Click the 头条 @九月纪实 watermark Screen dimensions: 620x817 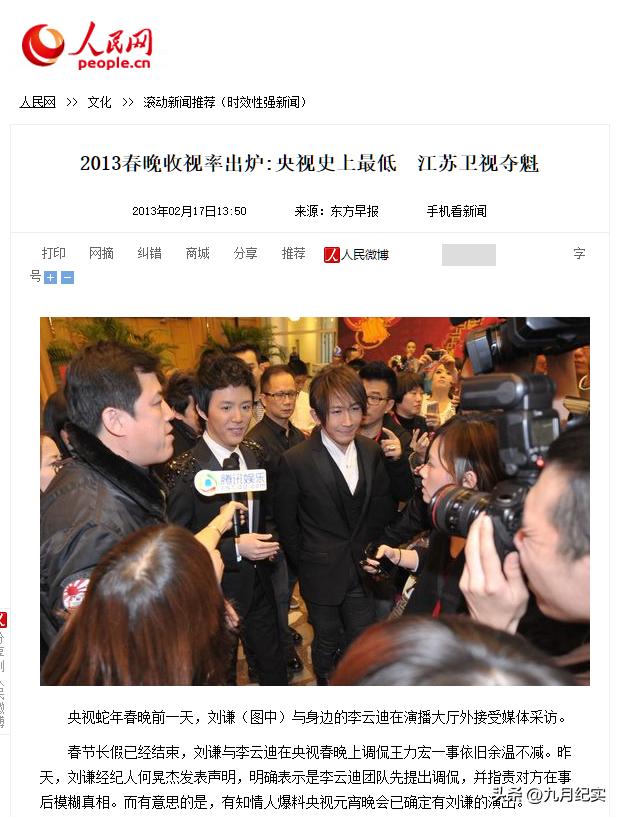coord(549,795)
